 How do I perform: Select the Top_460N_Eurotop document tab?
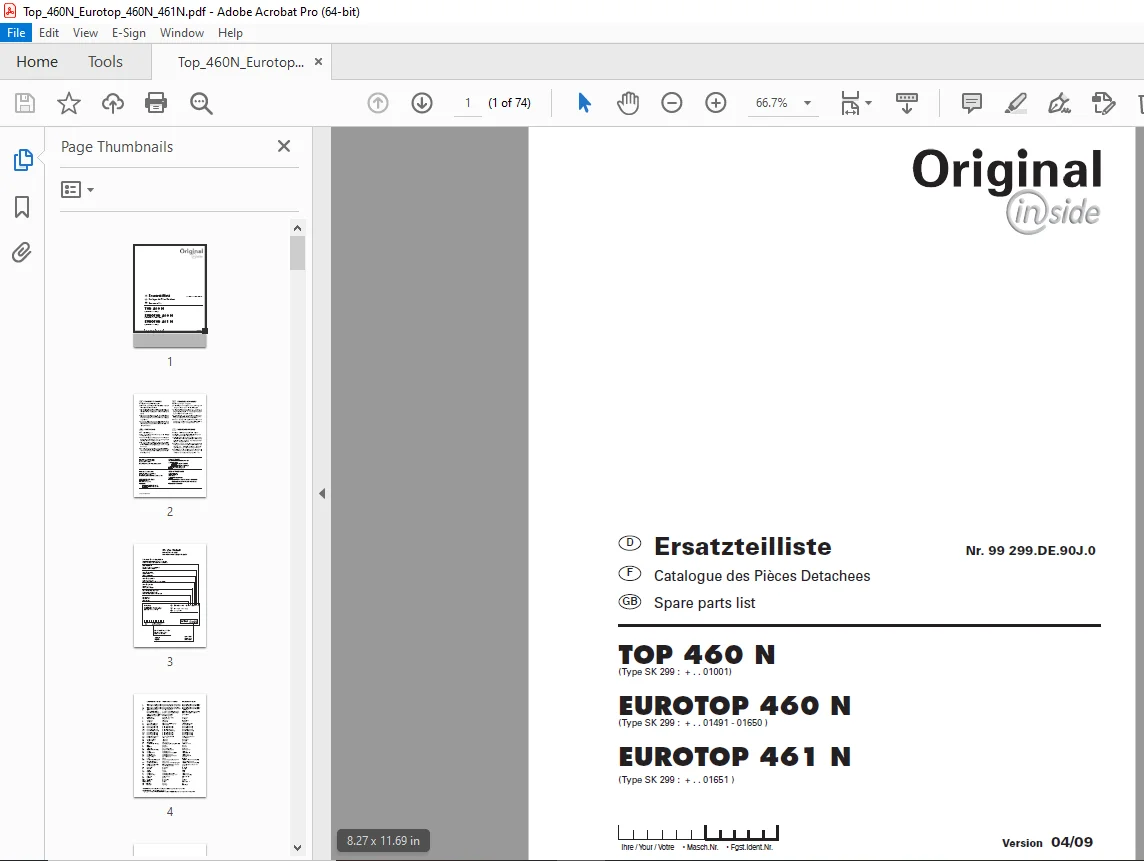[x=241, y=62]
